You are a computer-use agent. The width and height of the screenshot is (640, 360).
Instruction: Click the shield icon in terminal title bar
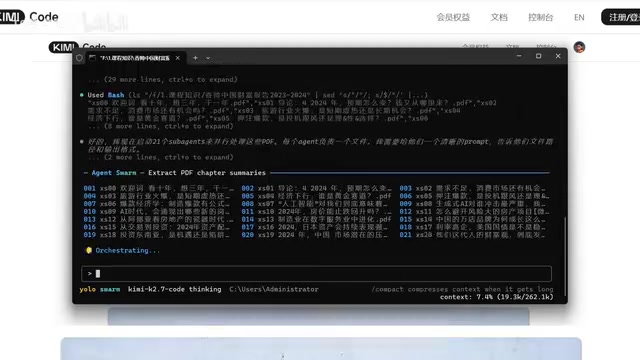tap(79, 58)
